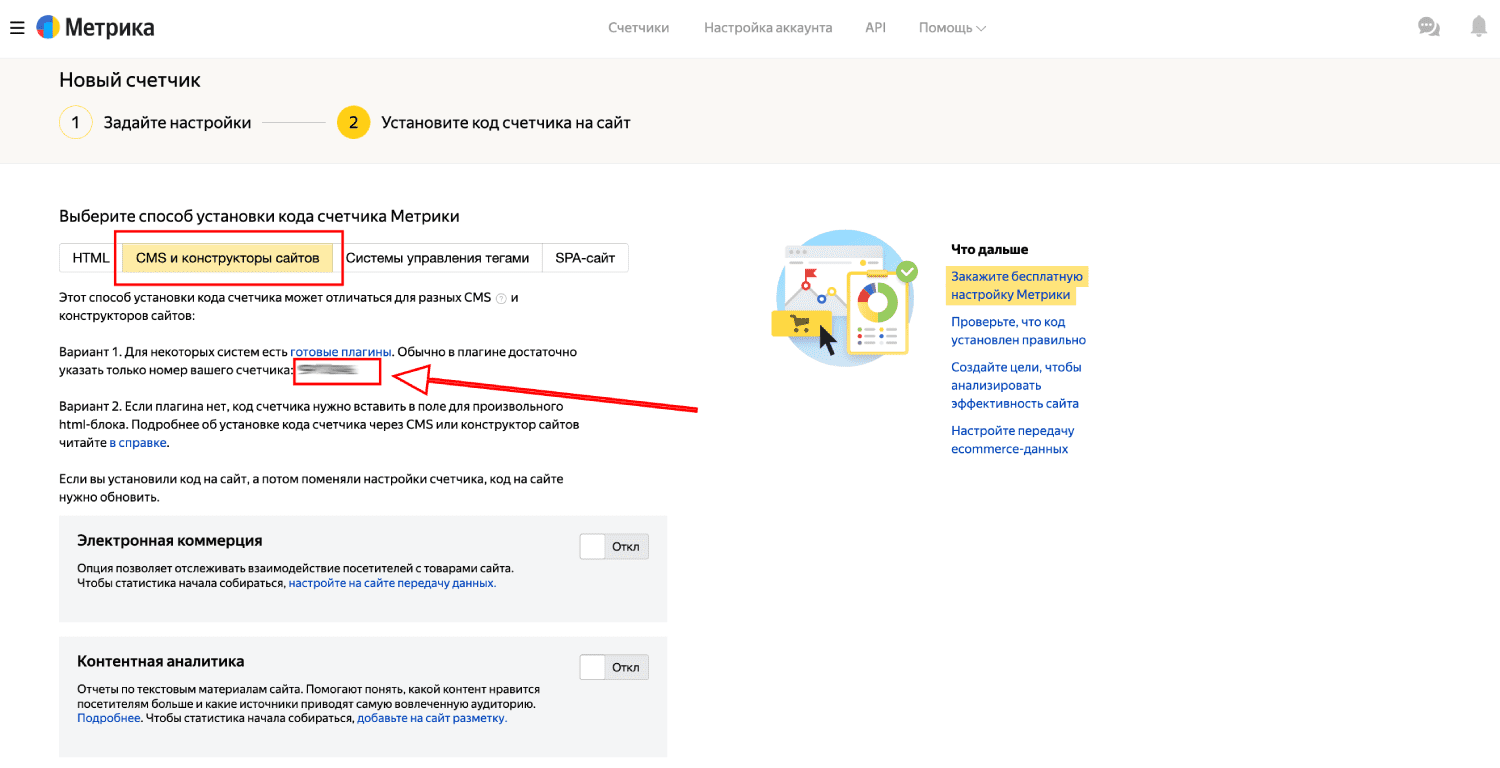Select the HTML tab
Screen dimensions: 1500x768
(90, 258)
